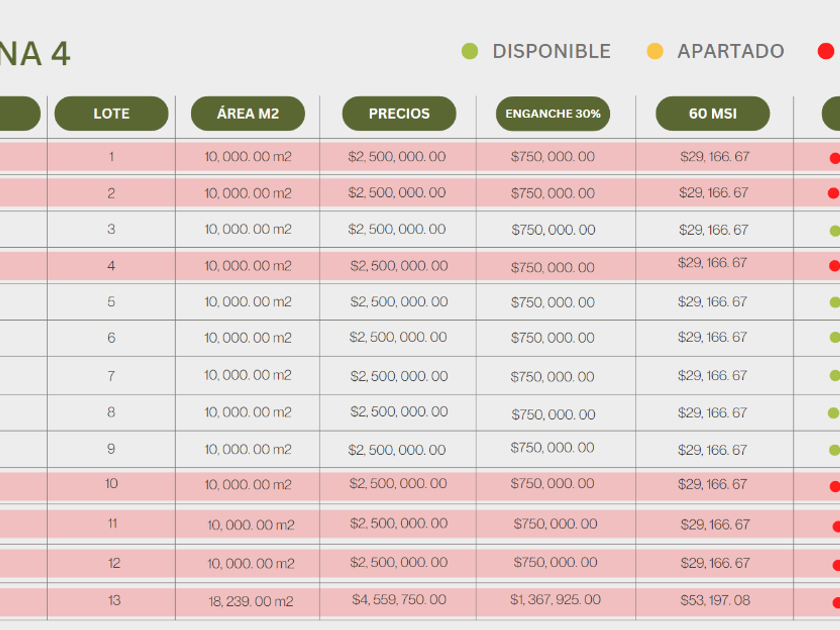Viewport: 840px width, 630px height.
Task: Click the ÁREA M2 column header
Action: coord(248,114)
